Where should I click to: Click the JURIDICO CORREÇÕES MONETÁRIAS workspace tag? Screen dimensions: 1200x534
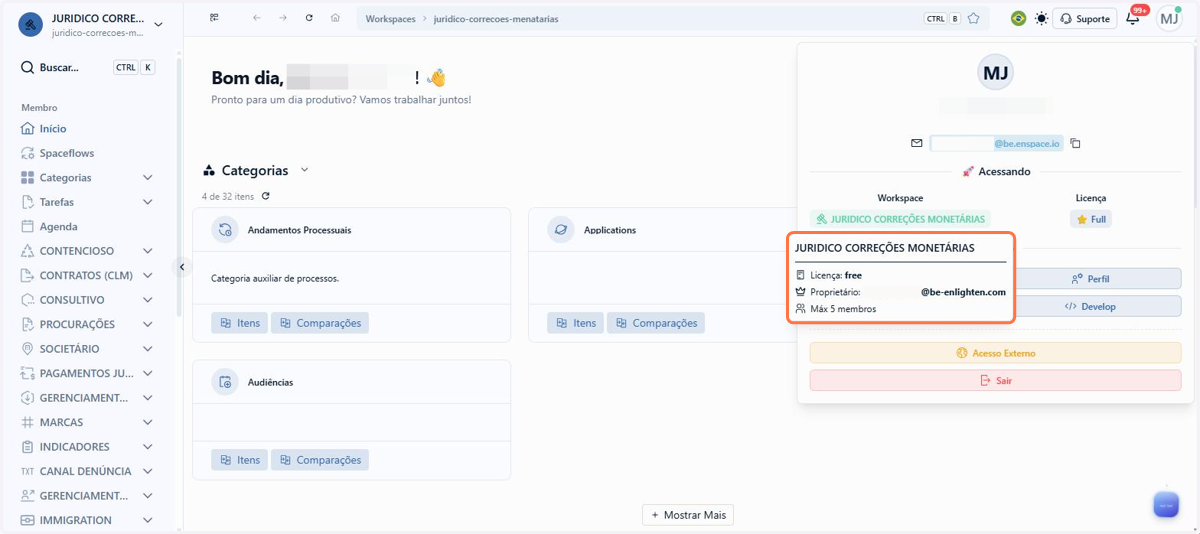coord(900,219)
